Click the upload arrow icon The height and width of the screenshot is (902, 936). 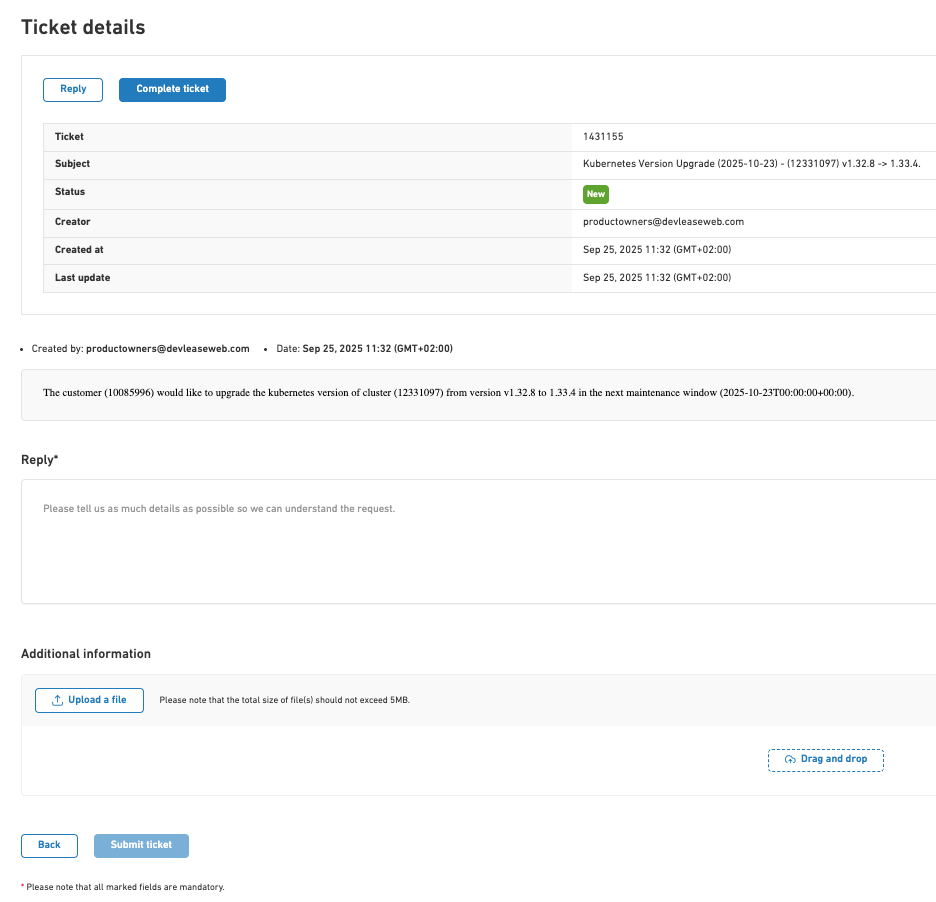[x=57, y=700]
